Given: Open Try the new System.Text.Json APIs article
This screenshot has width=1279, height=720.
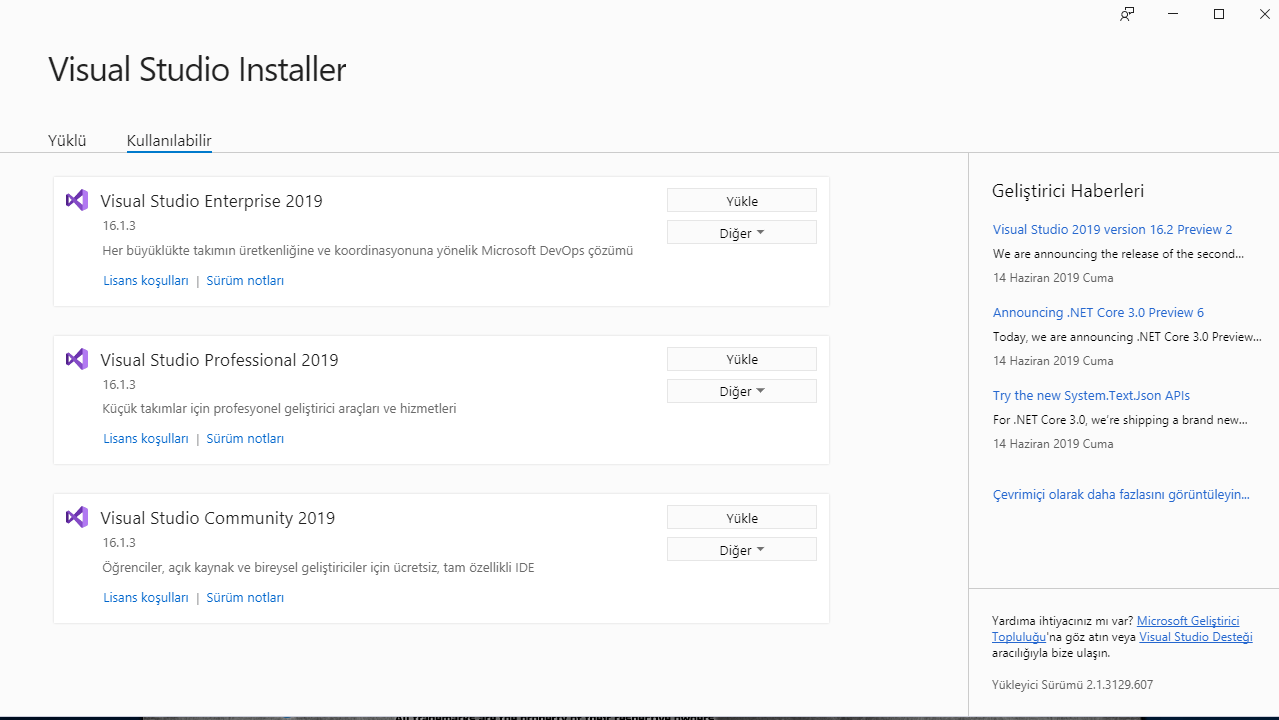Looking at the screenshot, I should coord(1091,395).
